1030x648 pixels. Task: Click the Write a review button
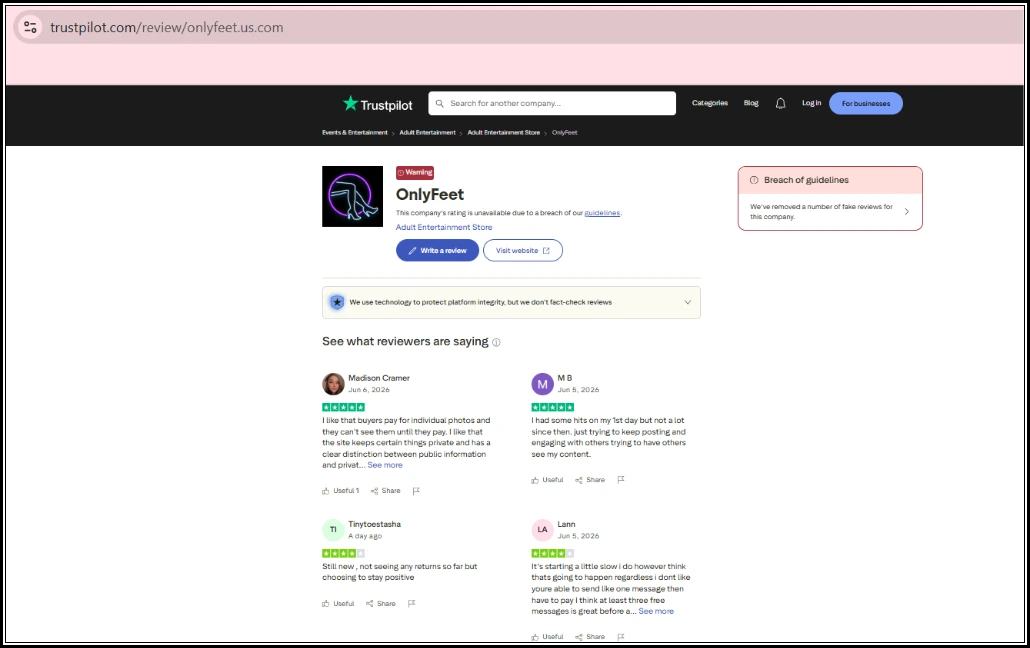click(437, 250)
